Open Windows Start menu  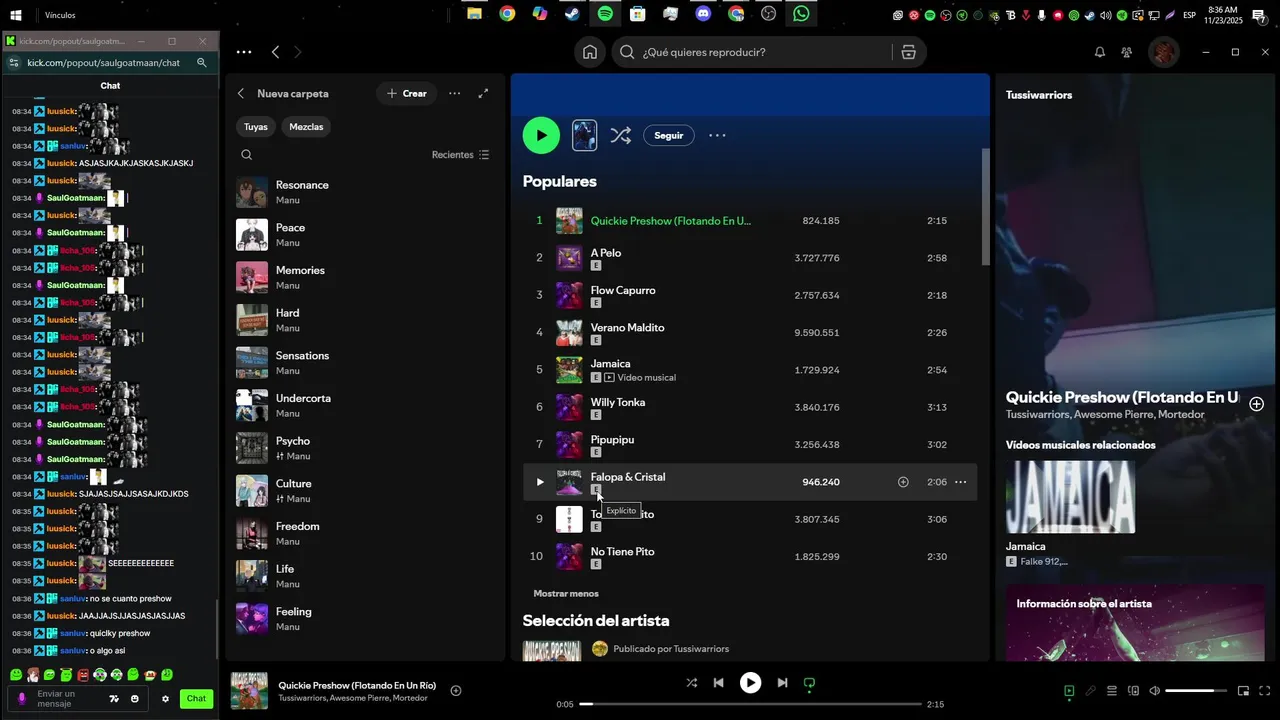tap(16, 15)
